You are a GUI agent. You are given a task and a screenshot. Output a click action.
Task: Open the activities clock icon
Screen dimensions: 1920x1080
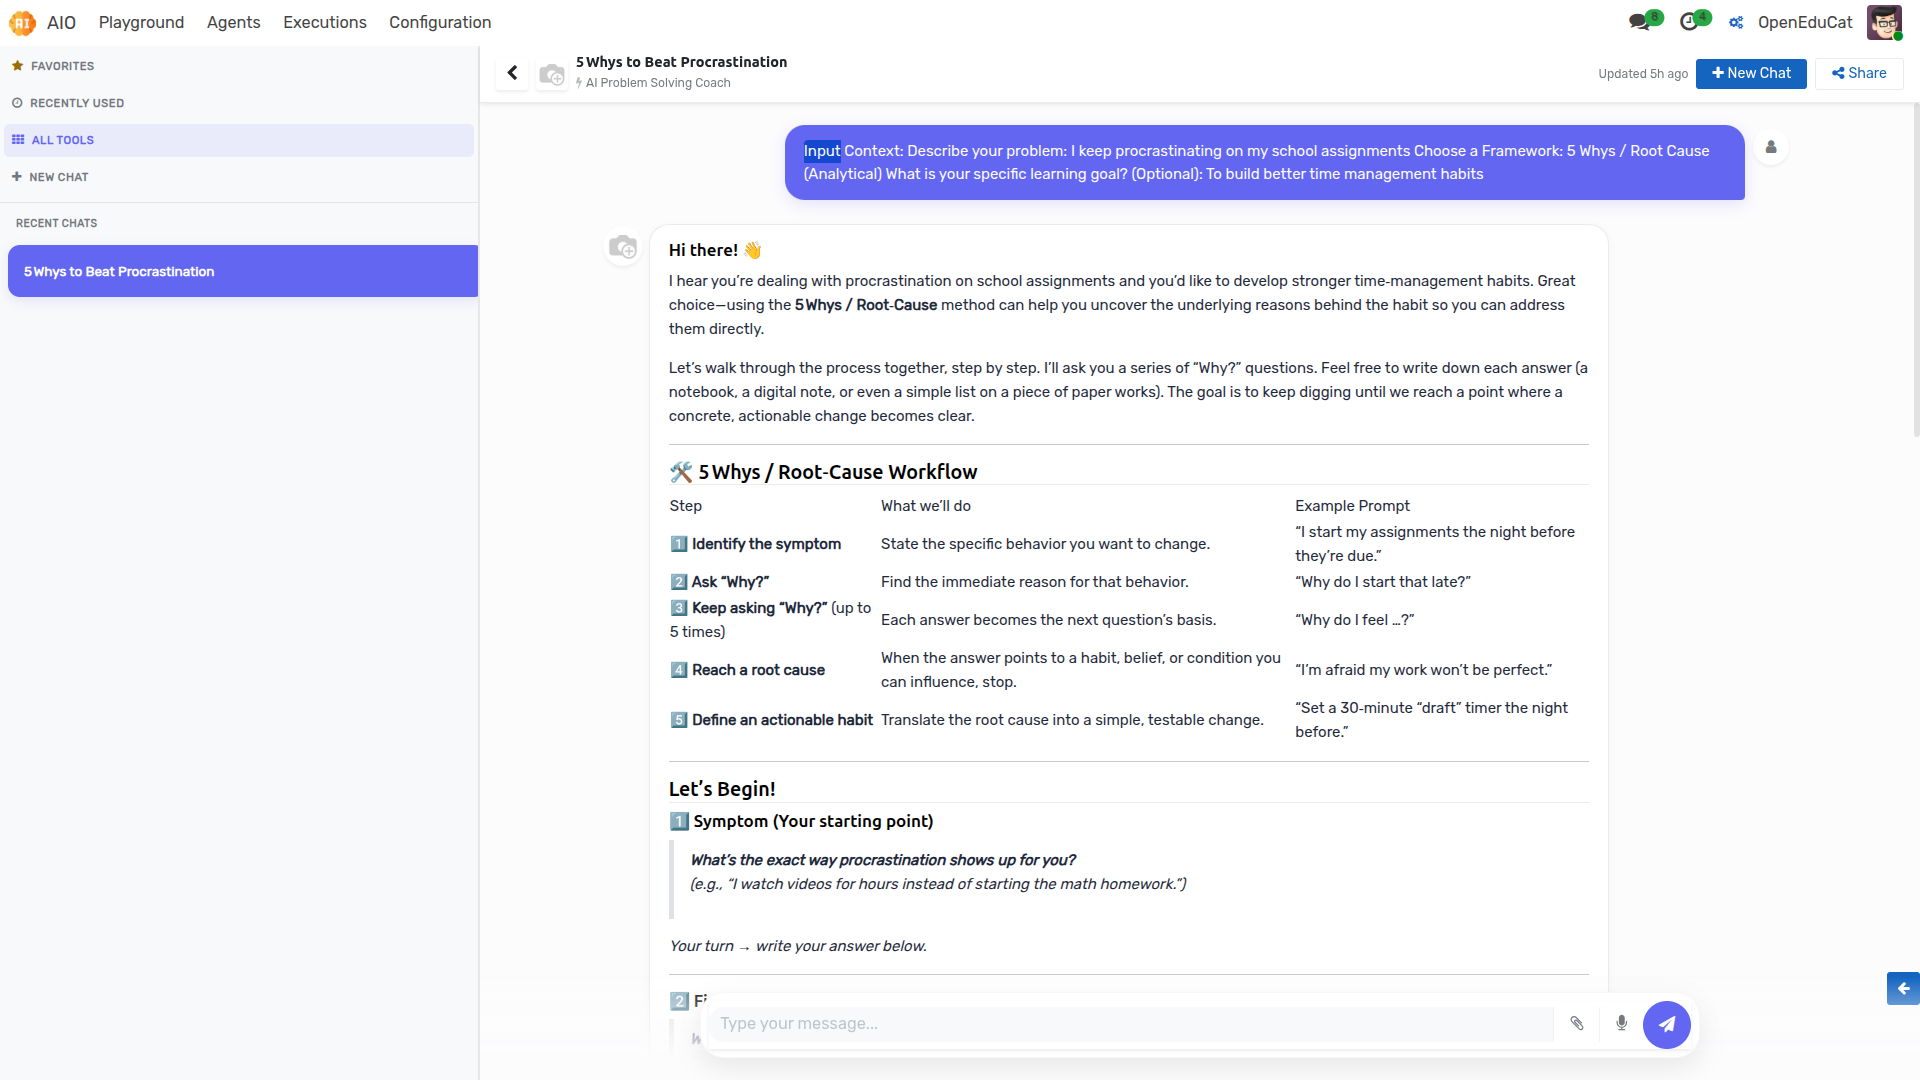pos(1689,22)
